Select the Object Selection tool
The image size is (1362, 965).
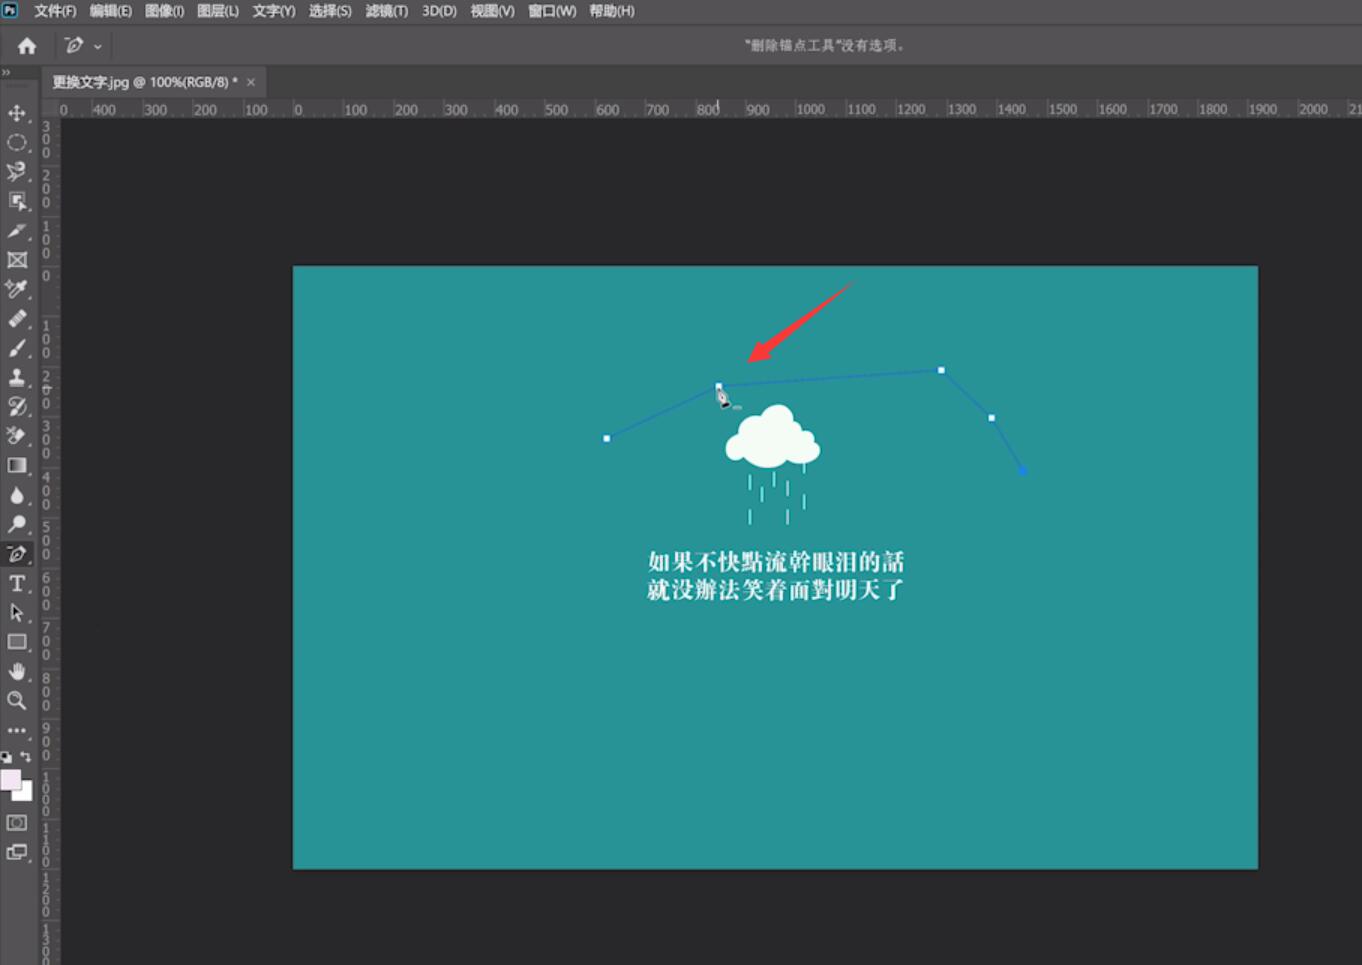(17, 201)
